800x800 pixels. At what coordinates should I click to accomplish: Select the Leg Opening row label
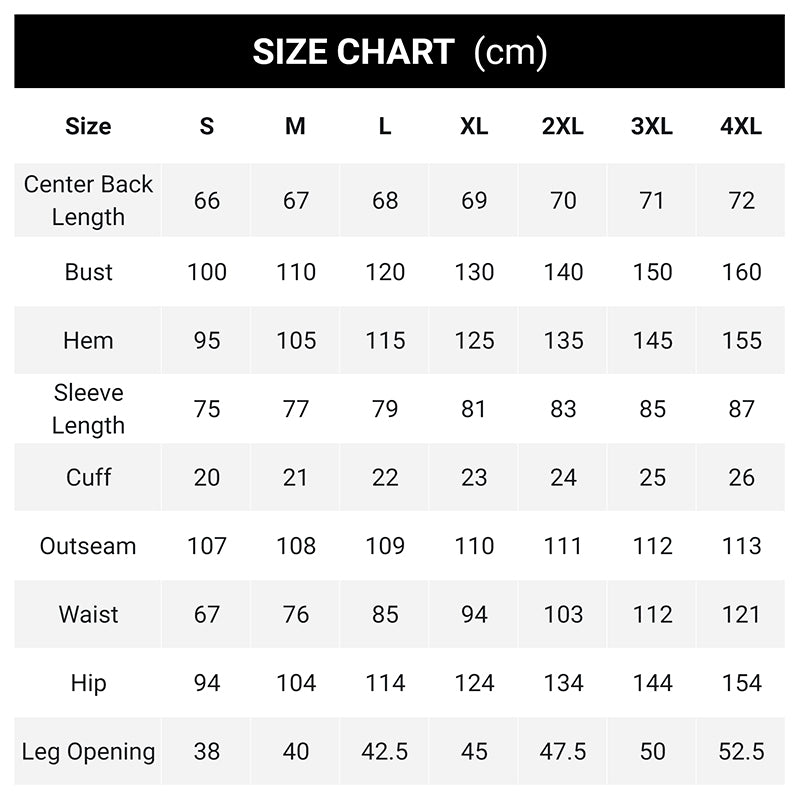coord(88,751)
